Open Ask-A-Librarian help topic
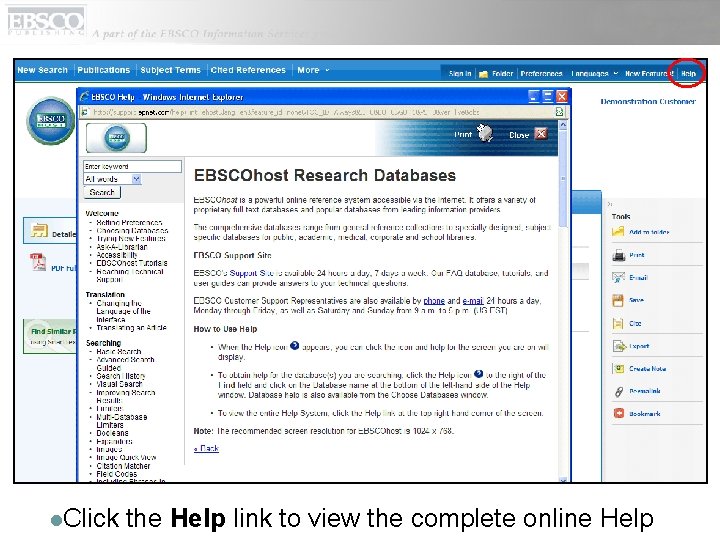Screen dimensions: 720x540 tap(122, 247)
